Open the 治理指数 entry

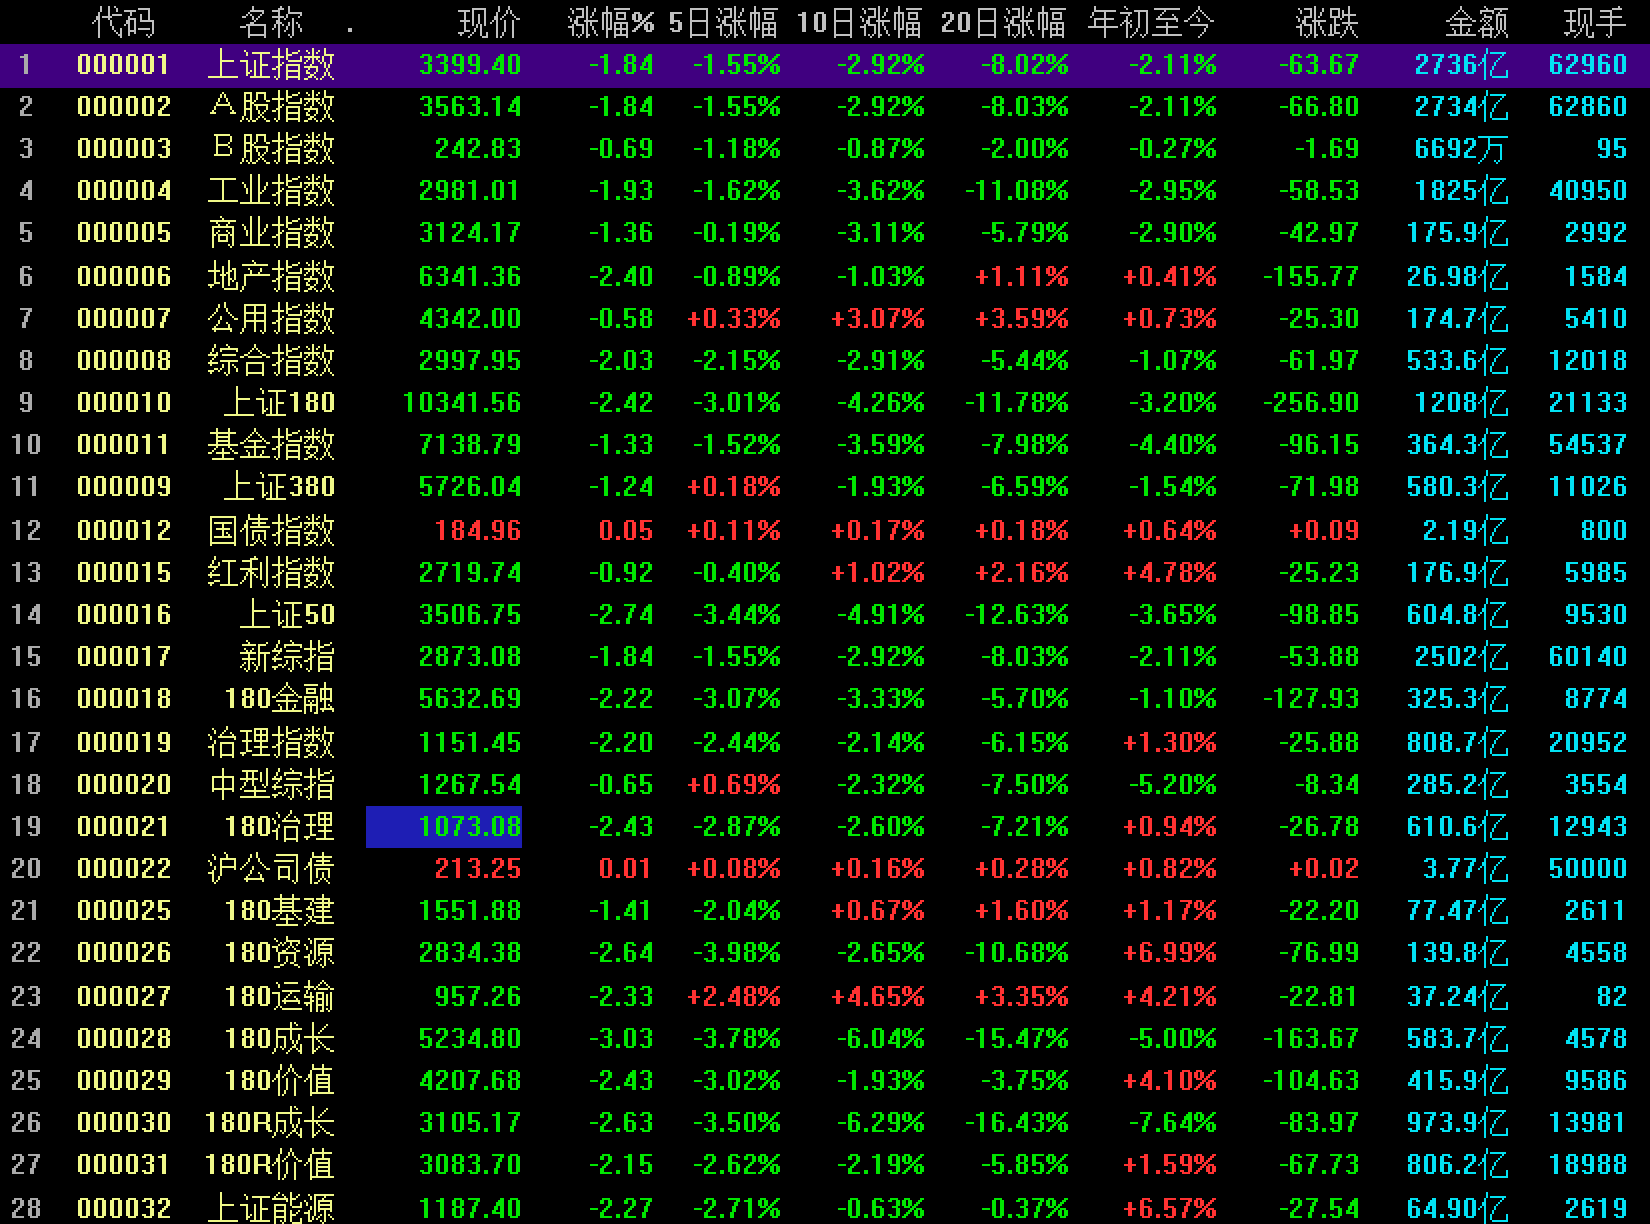[271, 743]
